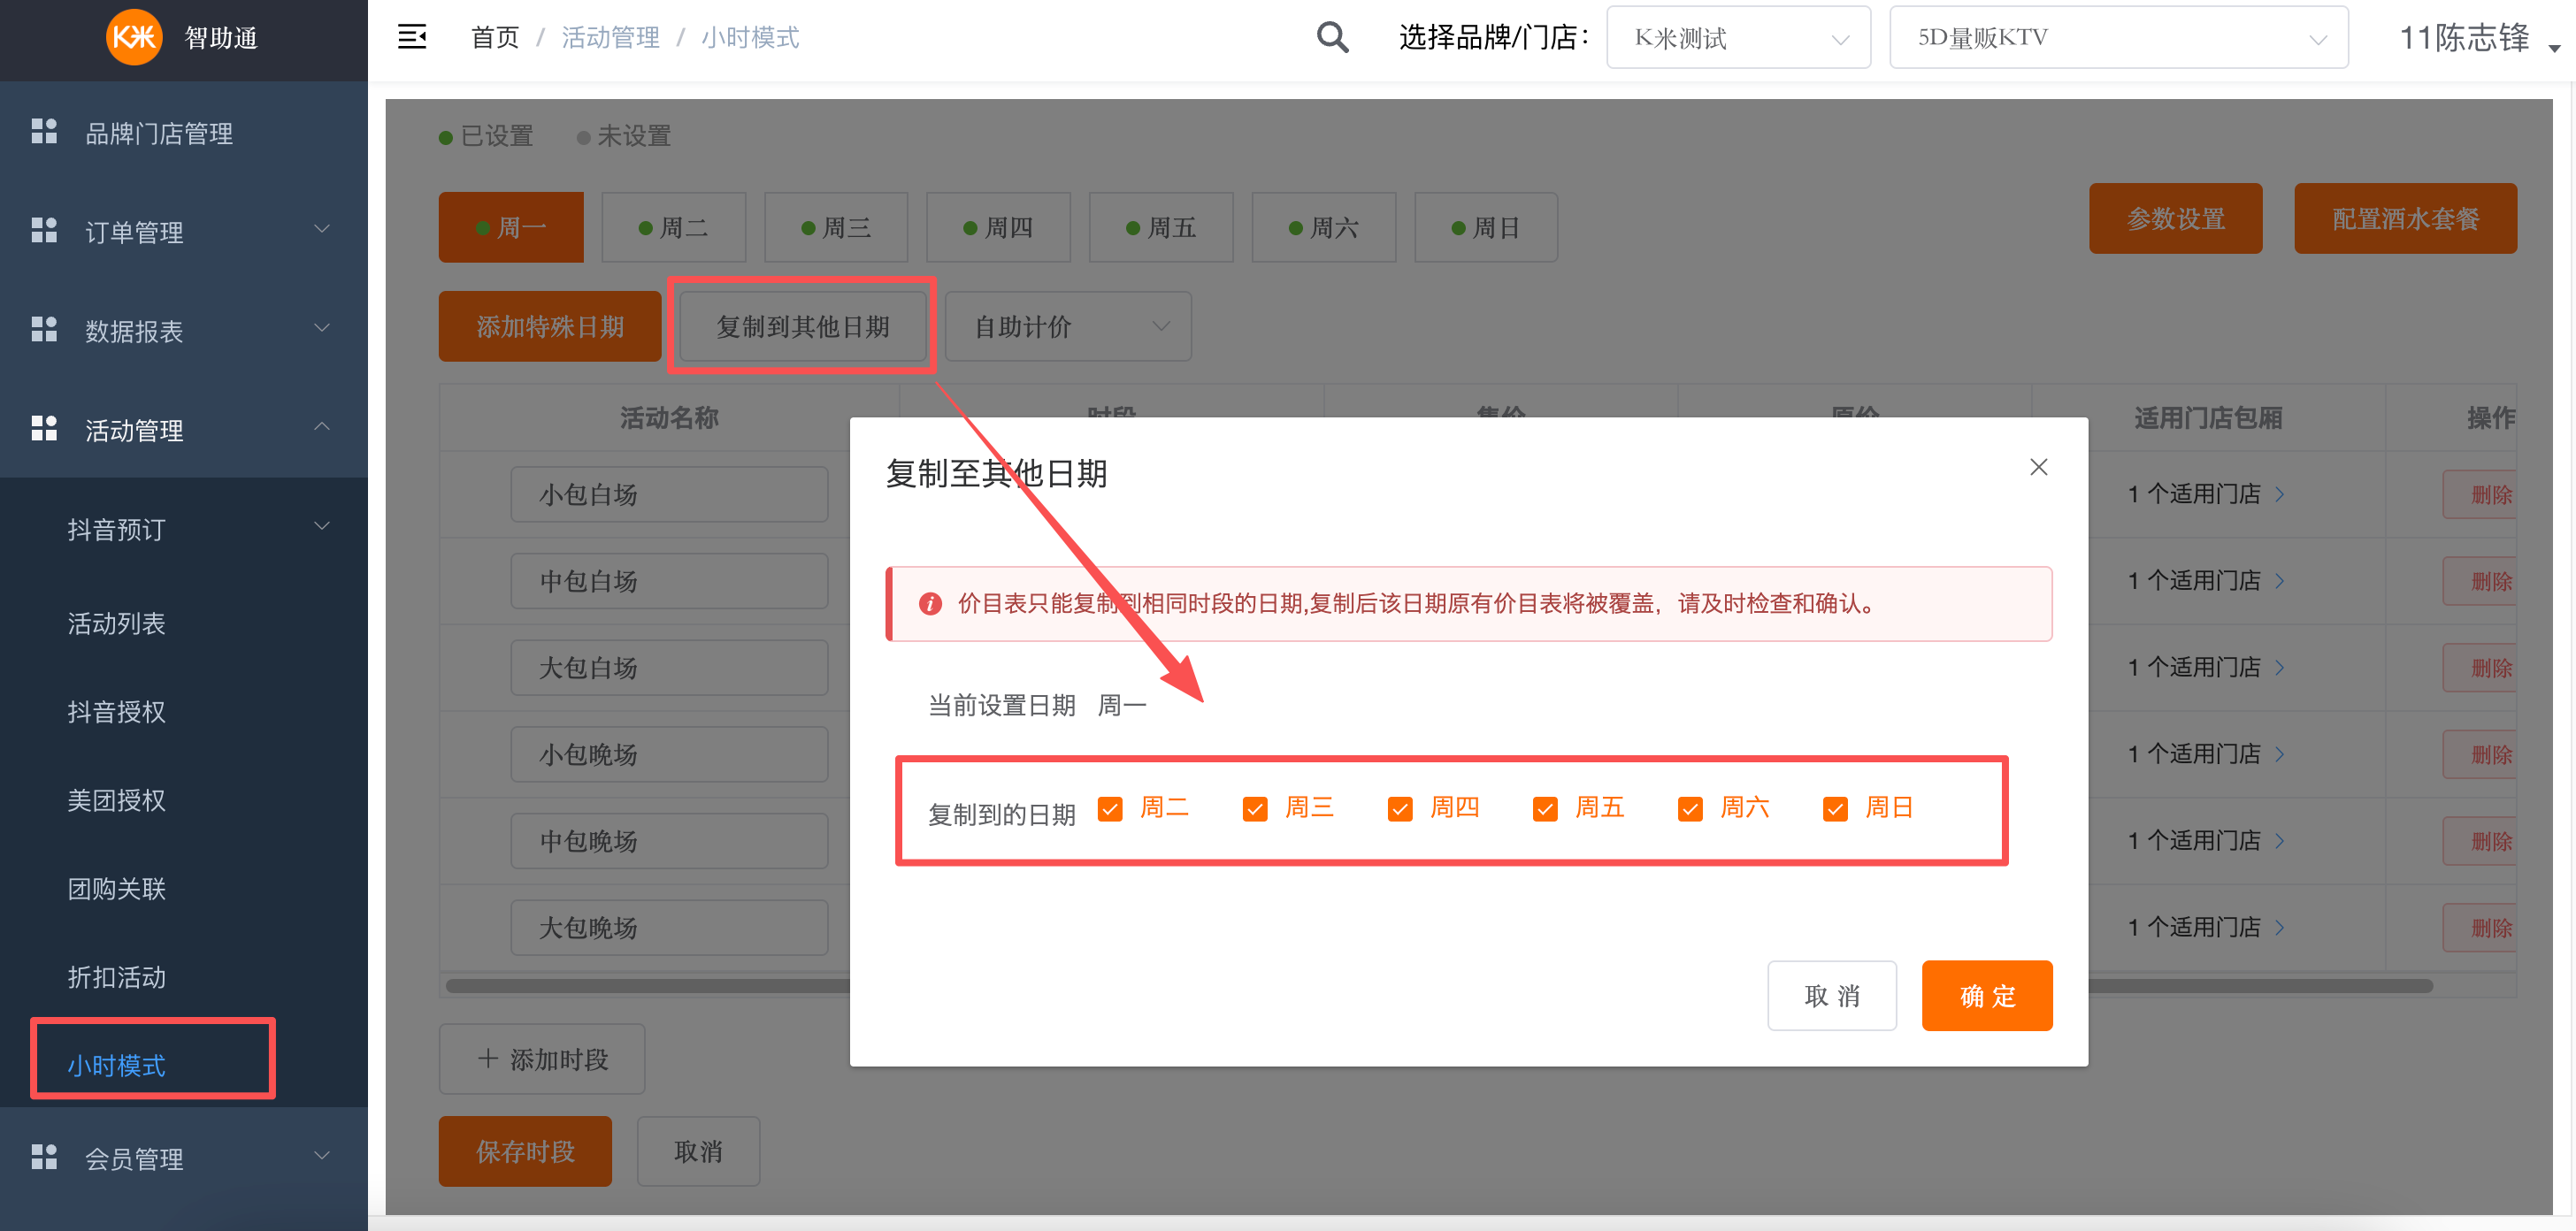This screenshot has width=2576, height=1231.
Task: Open 品牌门店管理 in sidebar
Action: tap(184, 133)
